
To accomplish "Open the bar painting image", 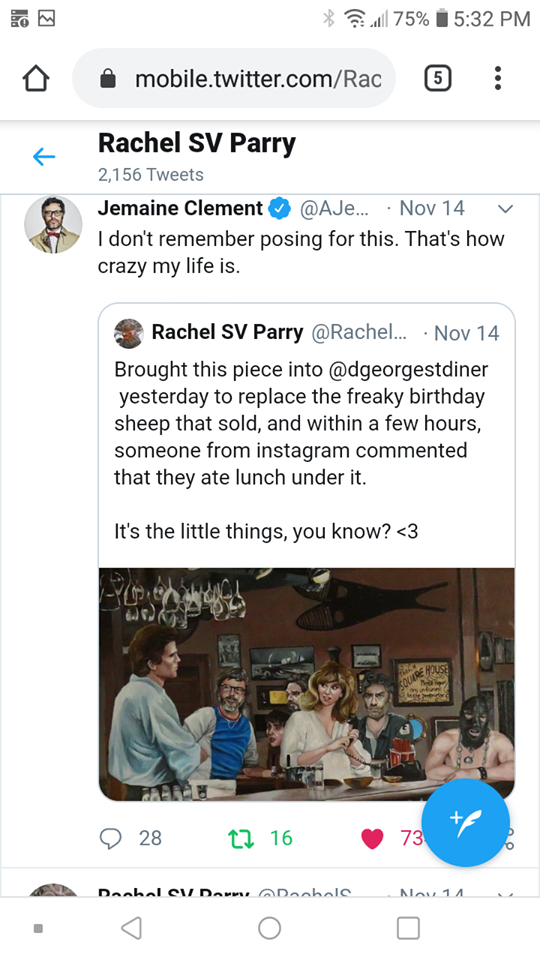I will point(307,684).
